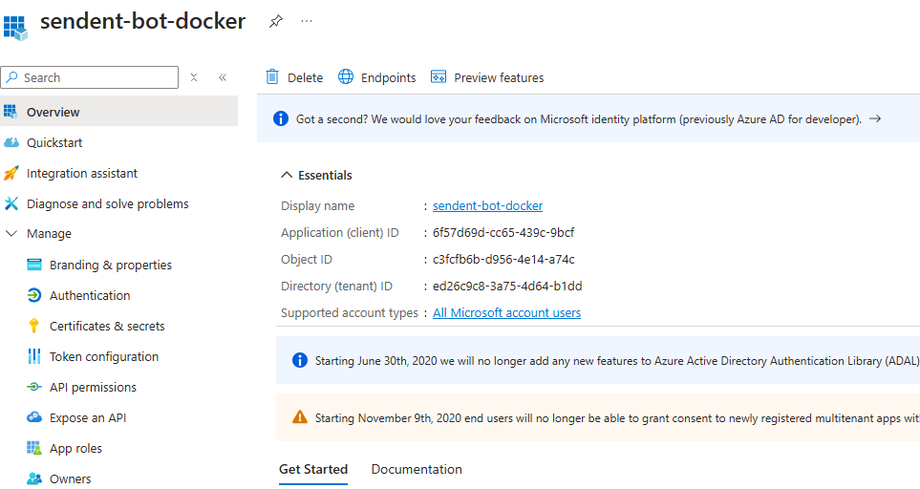Collapse the Essentials section

pyautogui.click(x=286, y=175)
